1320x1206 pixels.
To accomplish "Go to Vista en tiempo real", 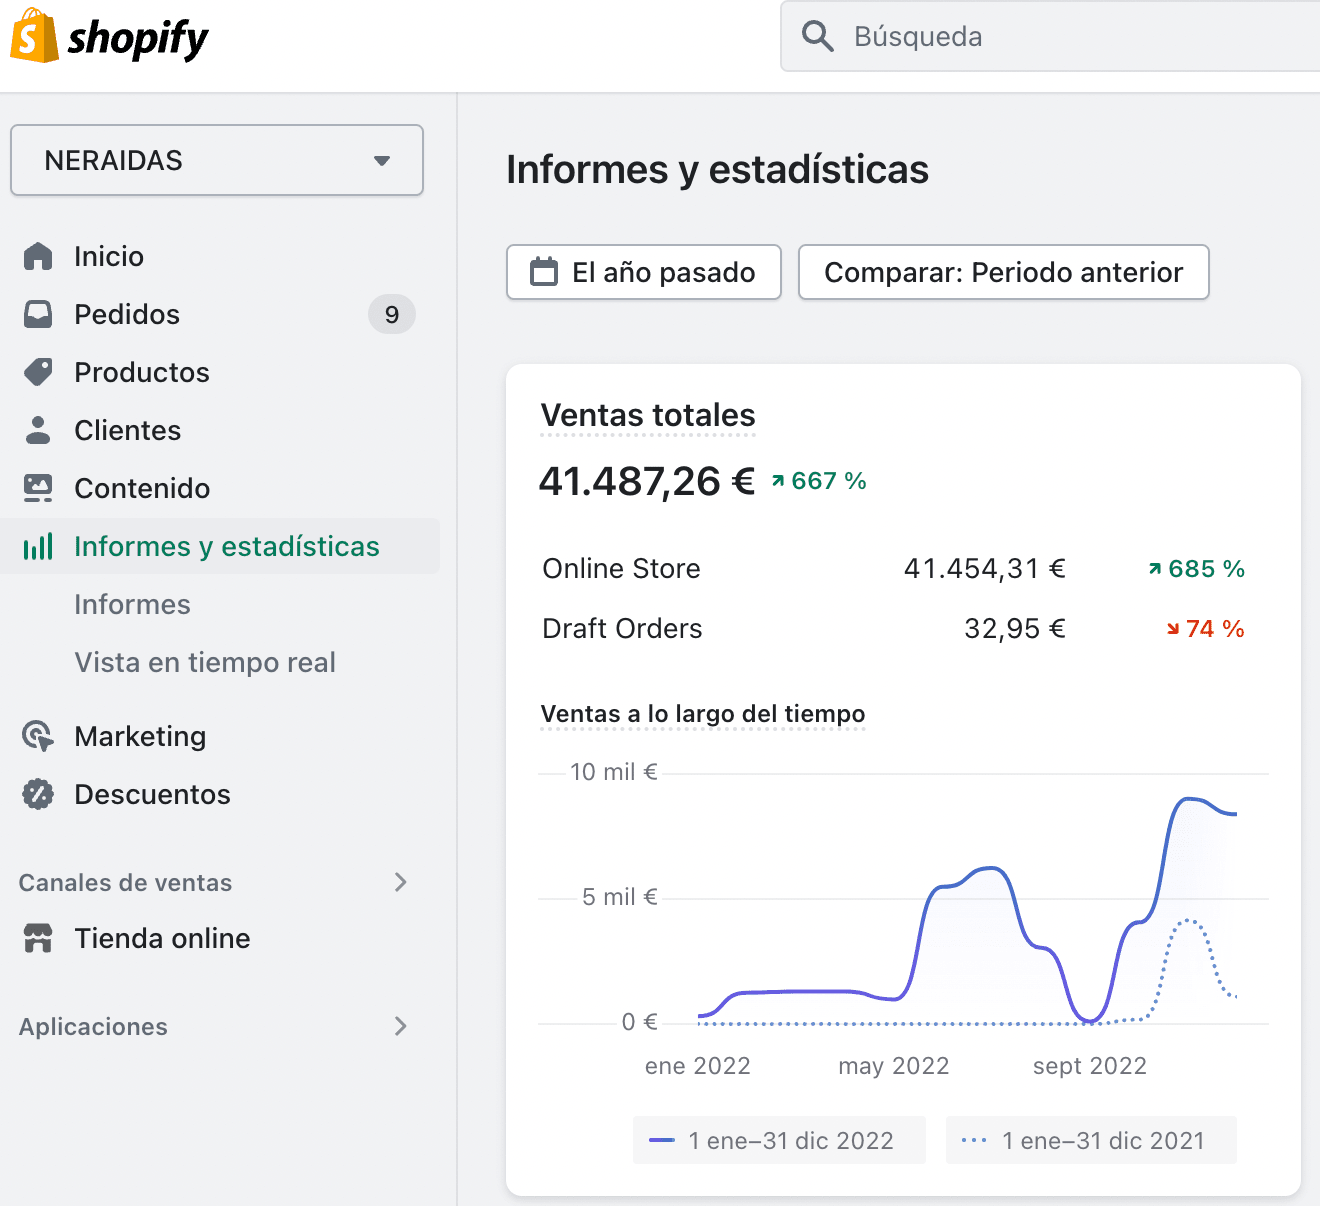I will click(x=205, y=662).
